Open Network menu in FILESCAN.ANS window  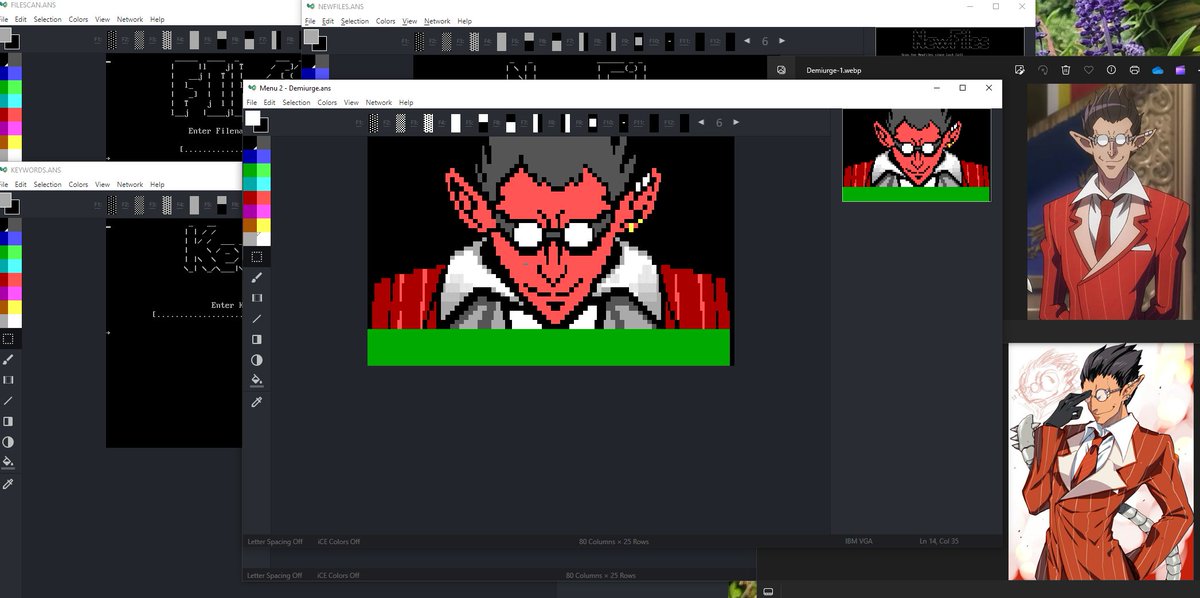point(130,21)
